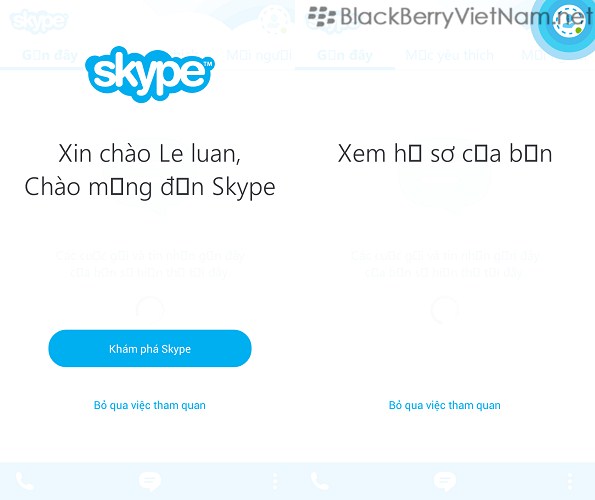595x500 pixels.
Task: Open the phone dialer icon on the welcome screen
Action: click(x=25, y=481)
